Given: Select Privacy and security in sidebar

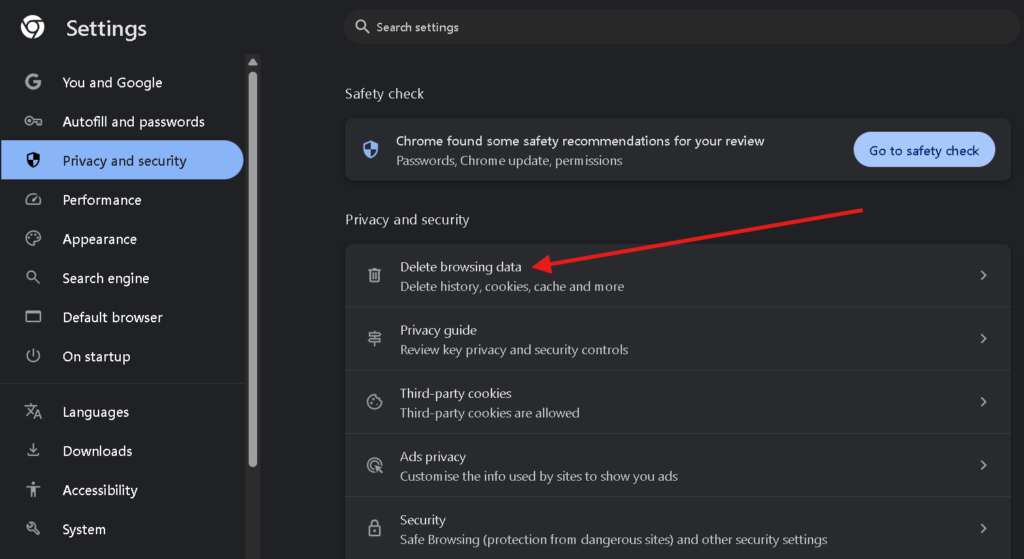Looking at the screenshot, I should coord(122,160).
